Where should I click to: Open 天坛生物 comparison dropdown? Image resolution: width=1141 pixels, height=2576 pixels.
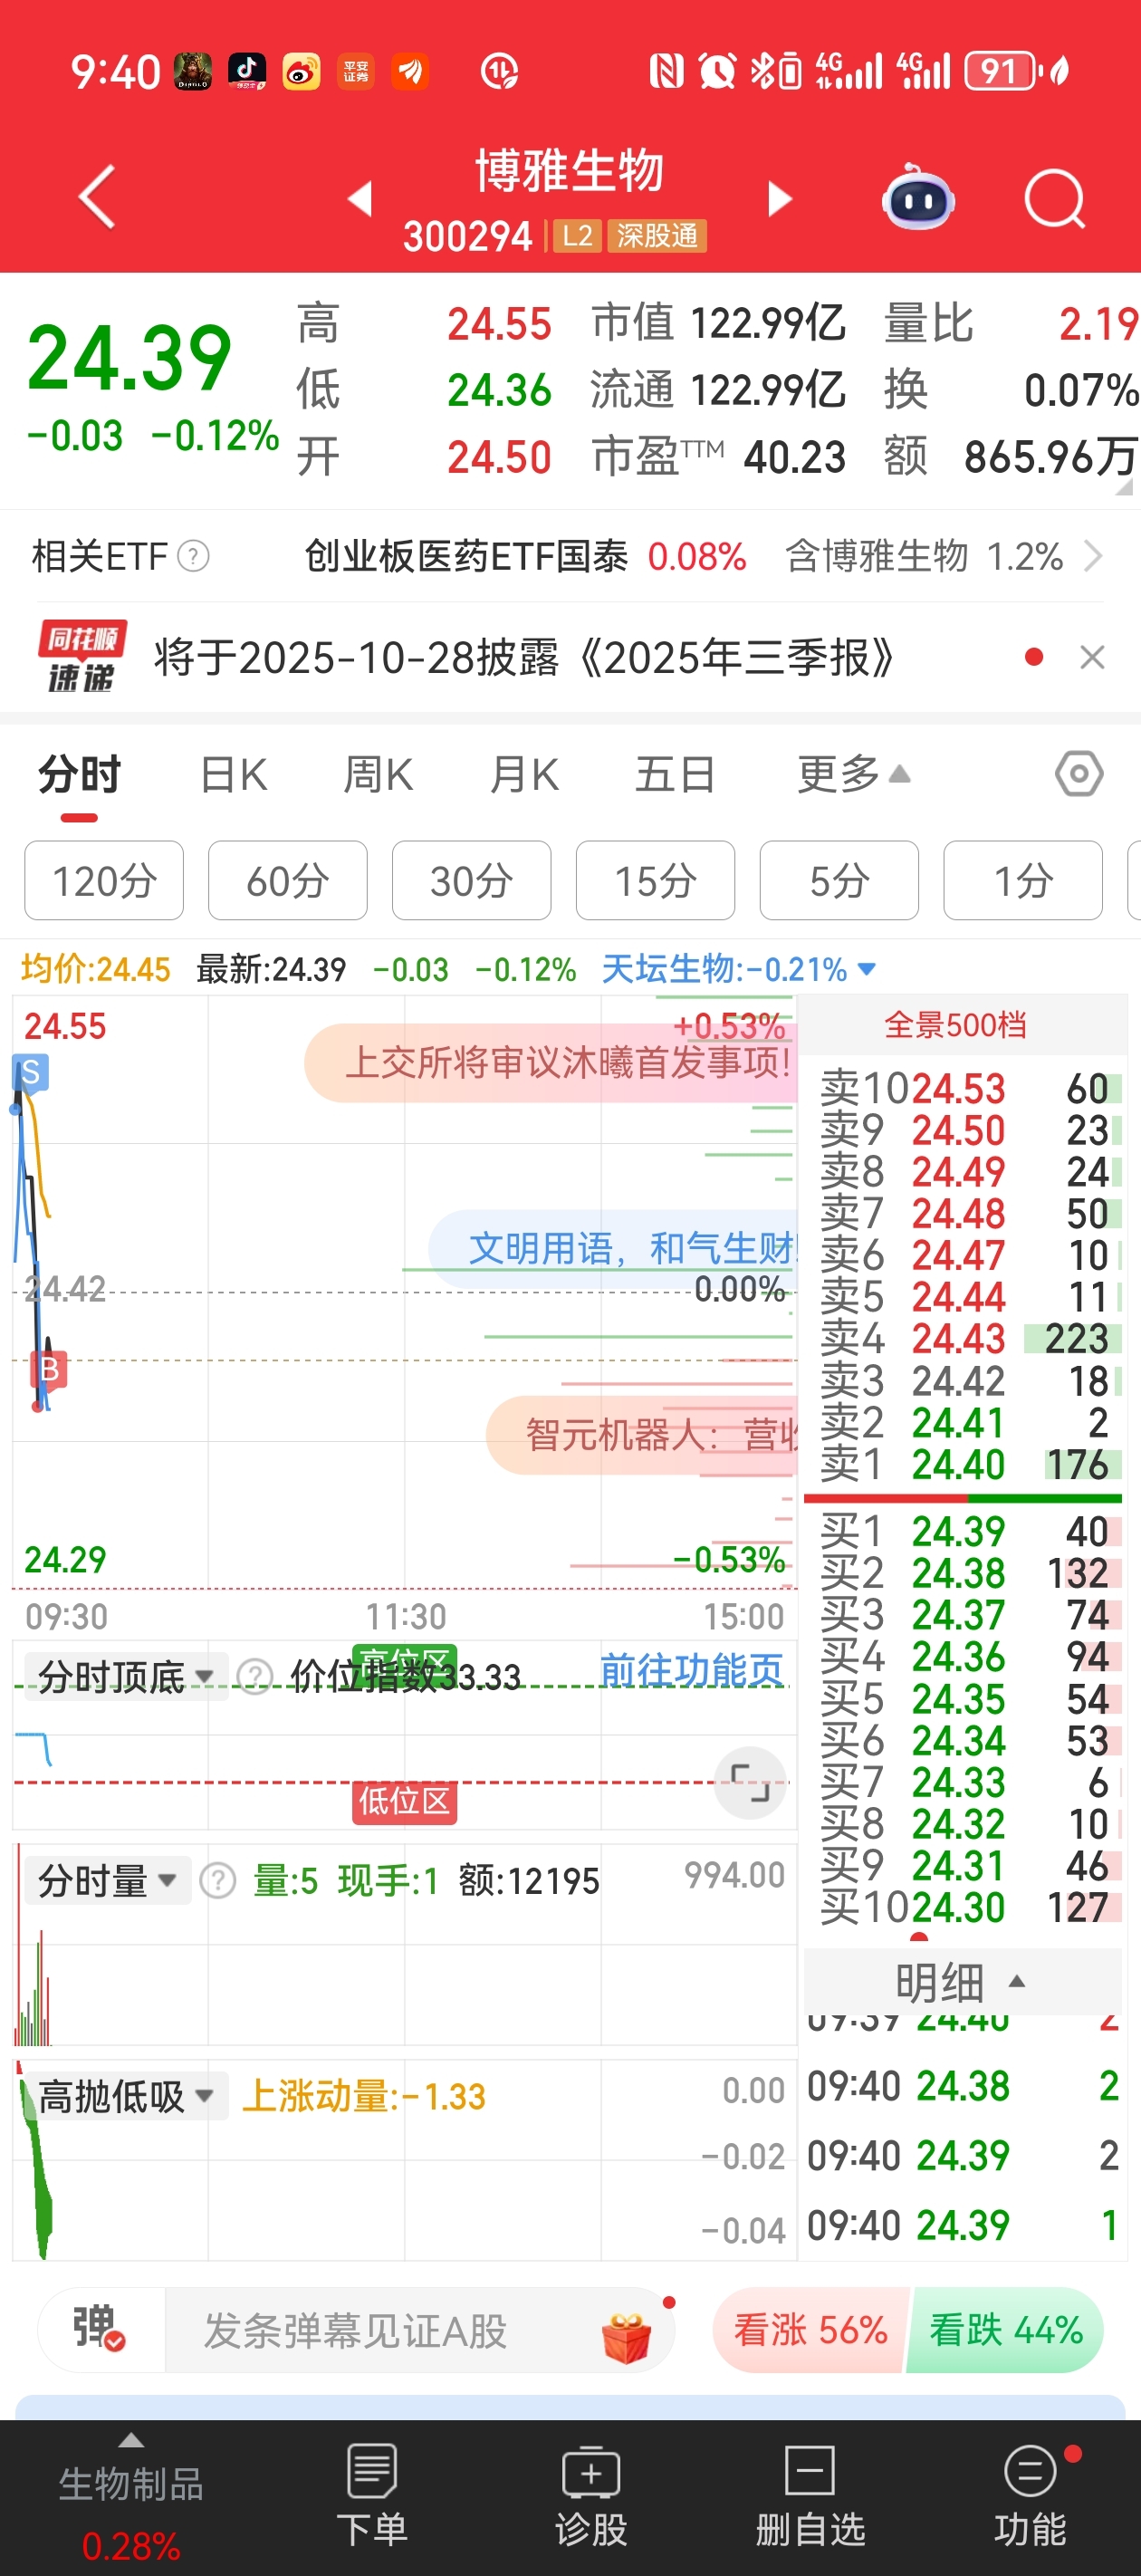pyautogui.click(x=739, y=969)
